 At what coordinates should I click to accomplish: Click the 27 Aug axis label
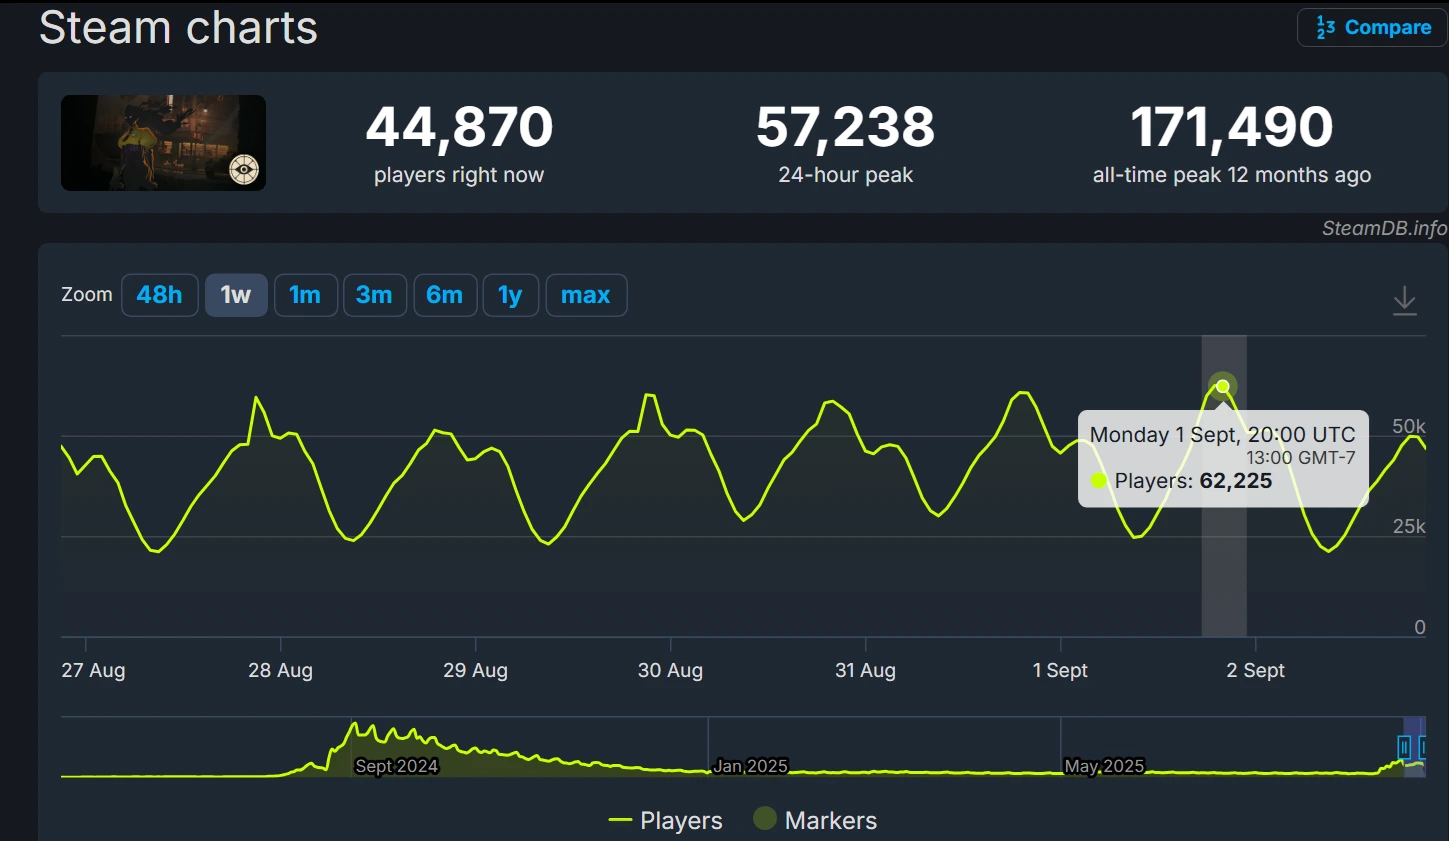93,670
